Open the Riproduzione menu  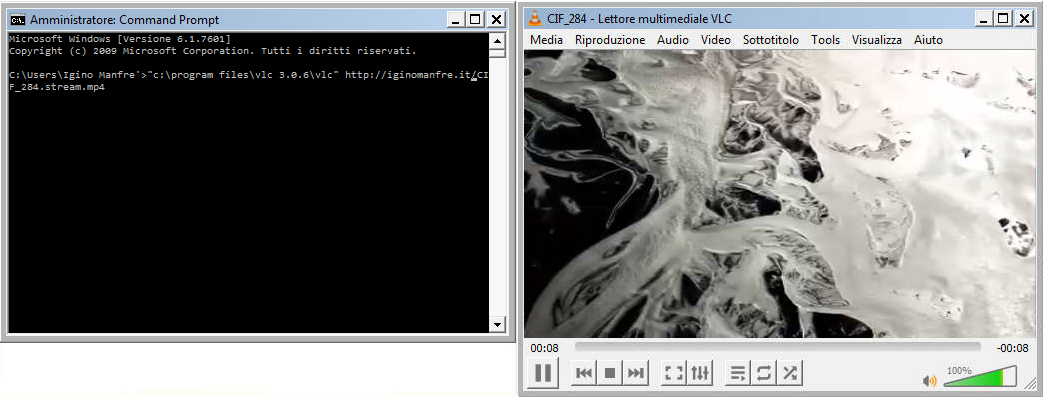tap(610, 40)
